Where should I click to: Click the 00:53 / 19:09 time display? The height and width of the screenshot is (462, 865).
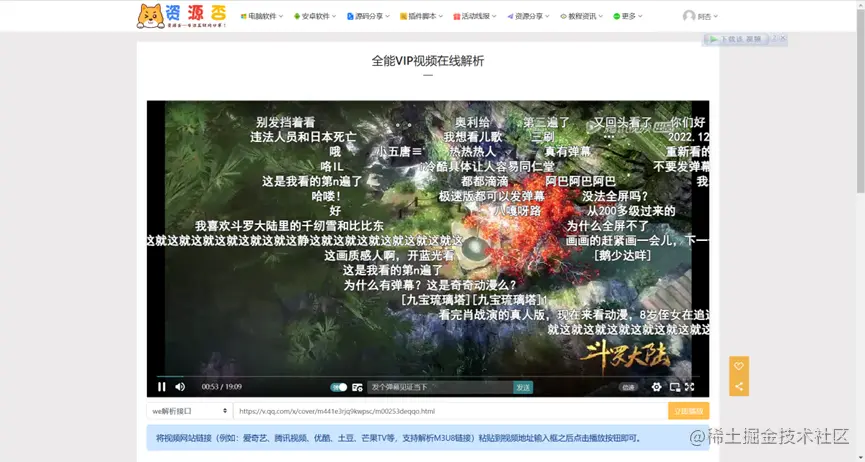point(222,387)
